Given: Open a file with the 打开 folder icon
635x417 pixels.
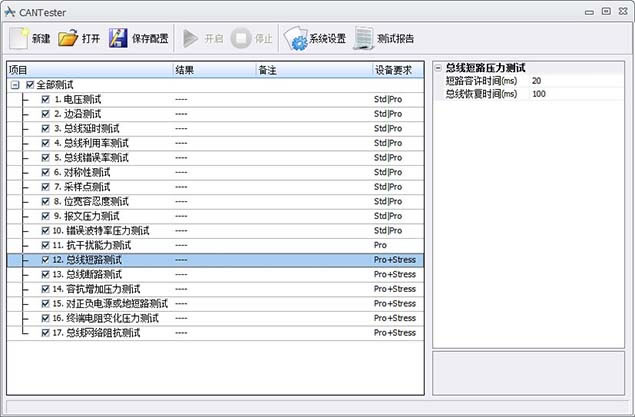Looking at the screenshot, I should [x=68, y=39].
